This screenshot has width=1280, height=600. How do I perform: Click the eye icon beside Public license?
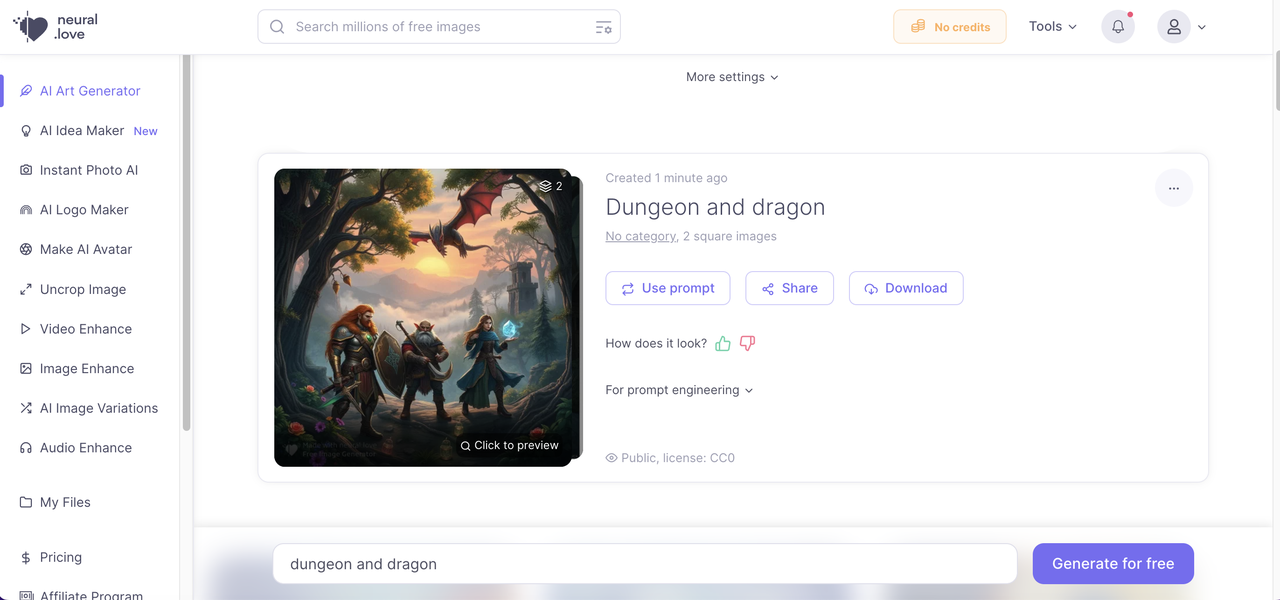click(x=611, y=458)
